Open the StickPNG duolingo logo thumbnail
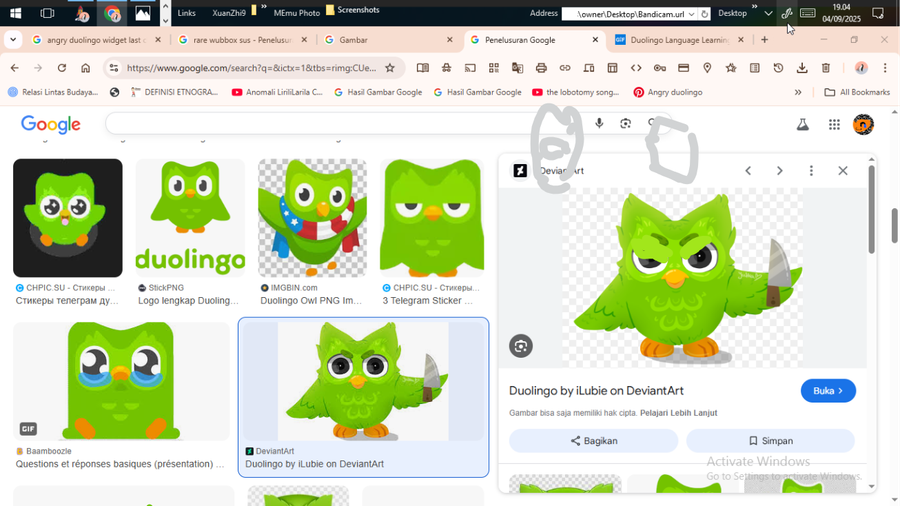The image size is (900, 506). point(190,218)
